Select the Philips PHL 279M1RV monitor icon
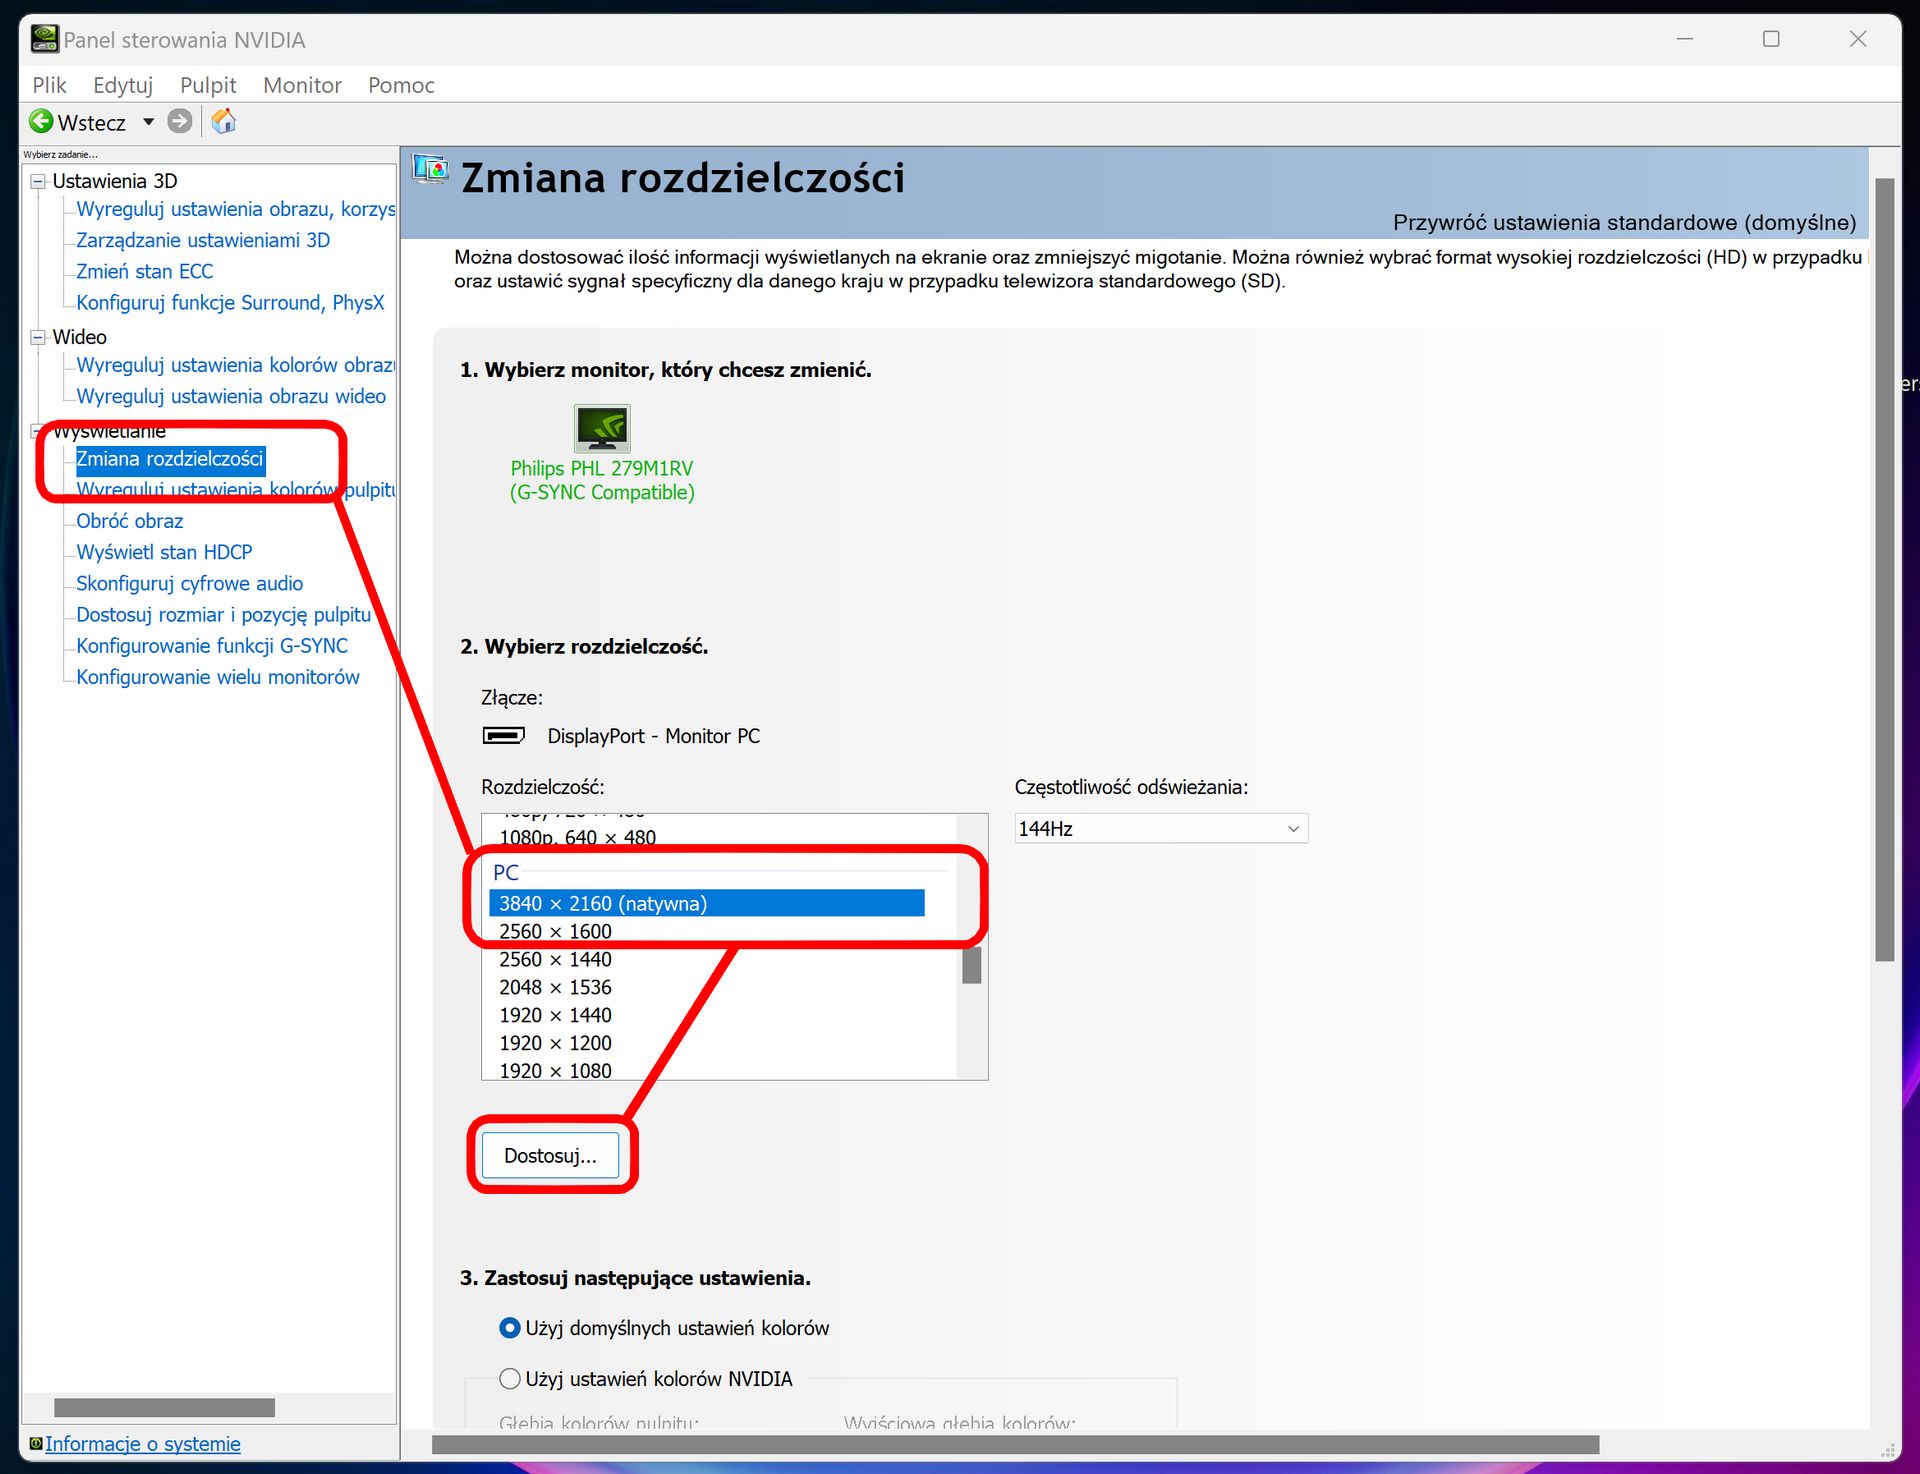Viewport: 1920px width, 1474px height. pos(602,428)
